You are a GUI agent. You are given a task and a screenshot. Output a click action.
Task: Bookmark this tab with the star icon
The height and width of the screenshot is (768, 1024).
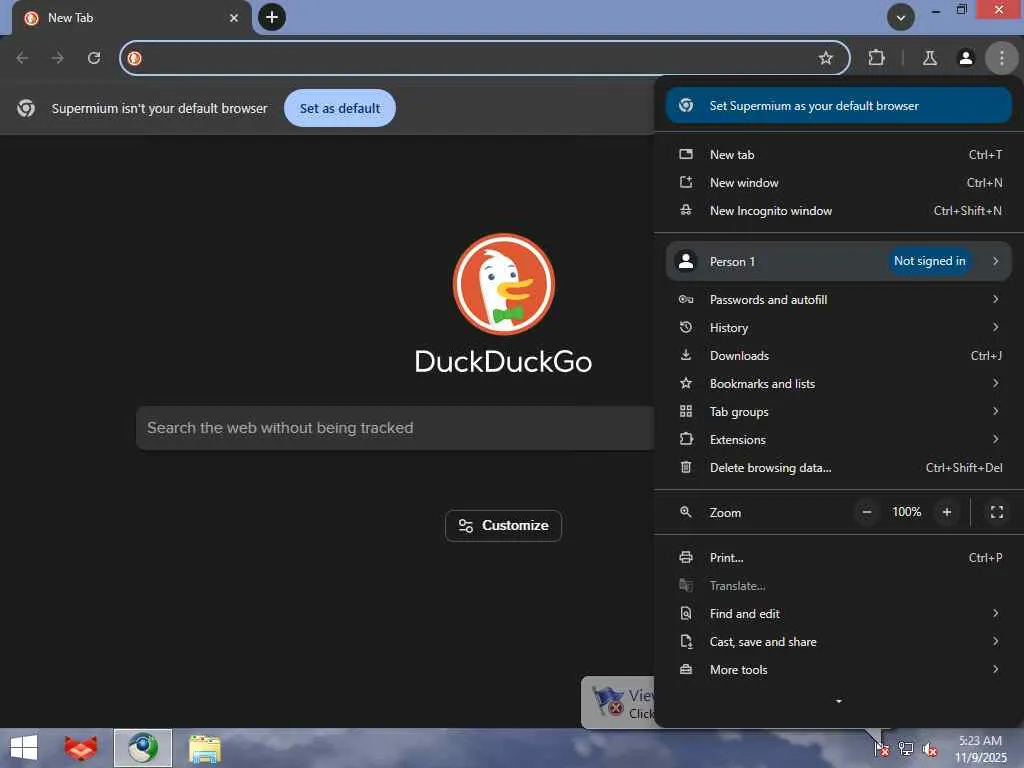825,58
